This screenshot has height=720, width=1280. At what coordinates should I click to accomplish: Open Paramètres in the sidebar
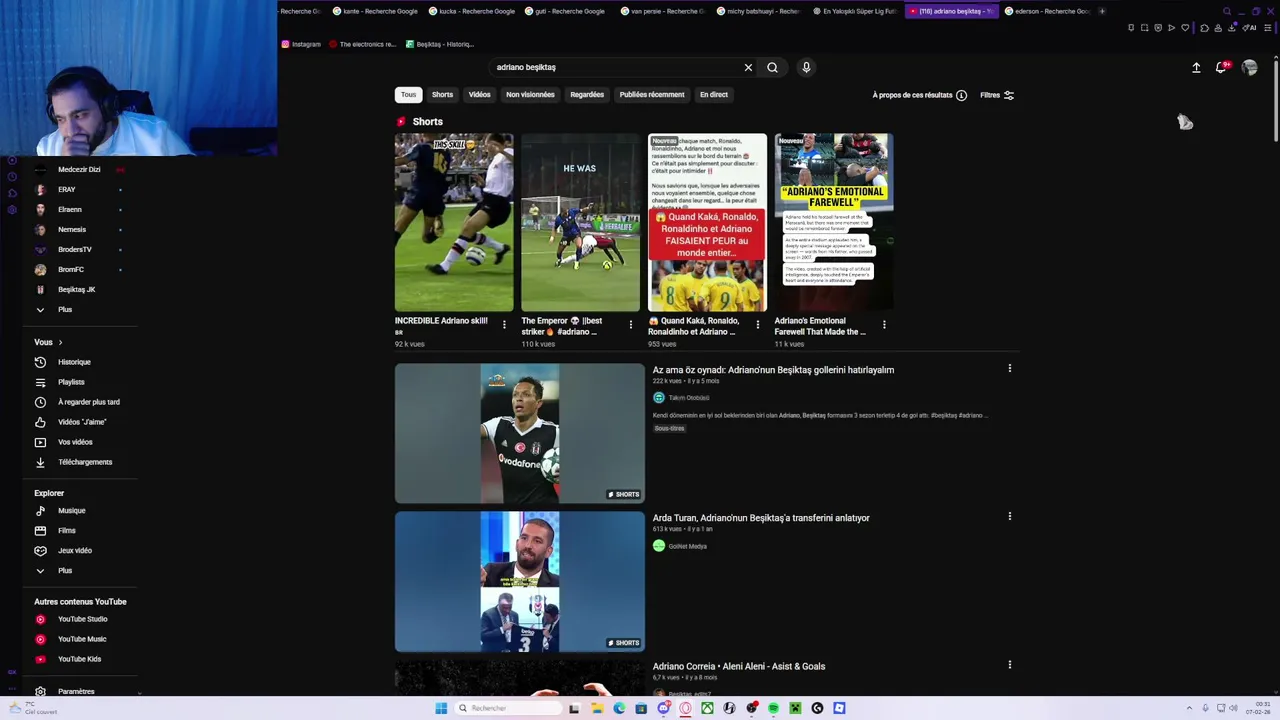pyautogui.click(x=76, y=691)
